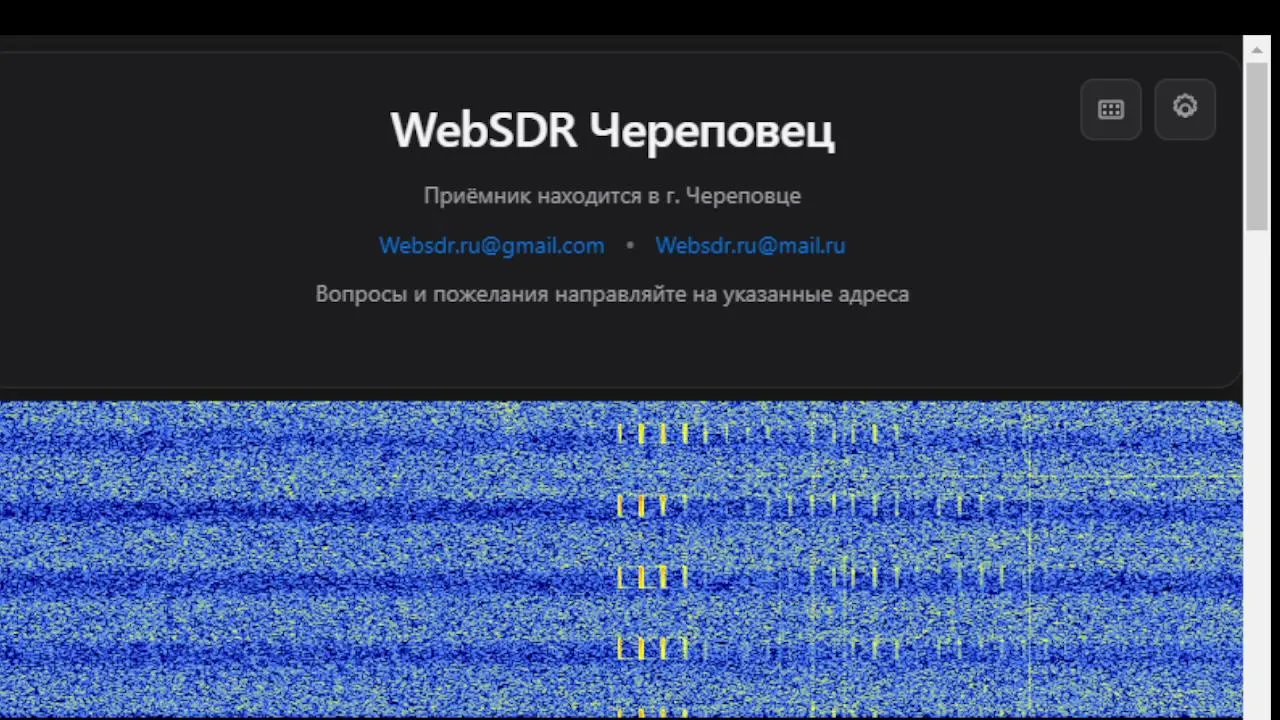This screenshot has width=1280, height=720.
Task: Open the keyboard shortcuts icon button
Action: [1111, 109]
